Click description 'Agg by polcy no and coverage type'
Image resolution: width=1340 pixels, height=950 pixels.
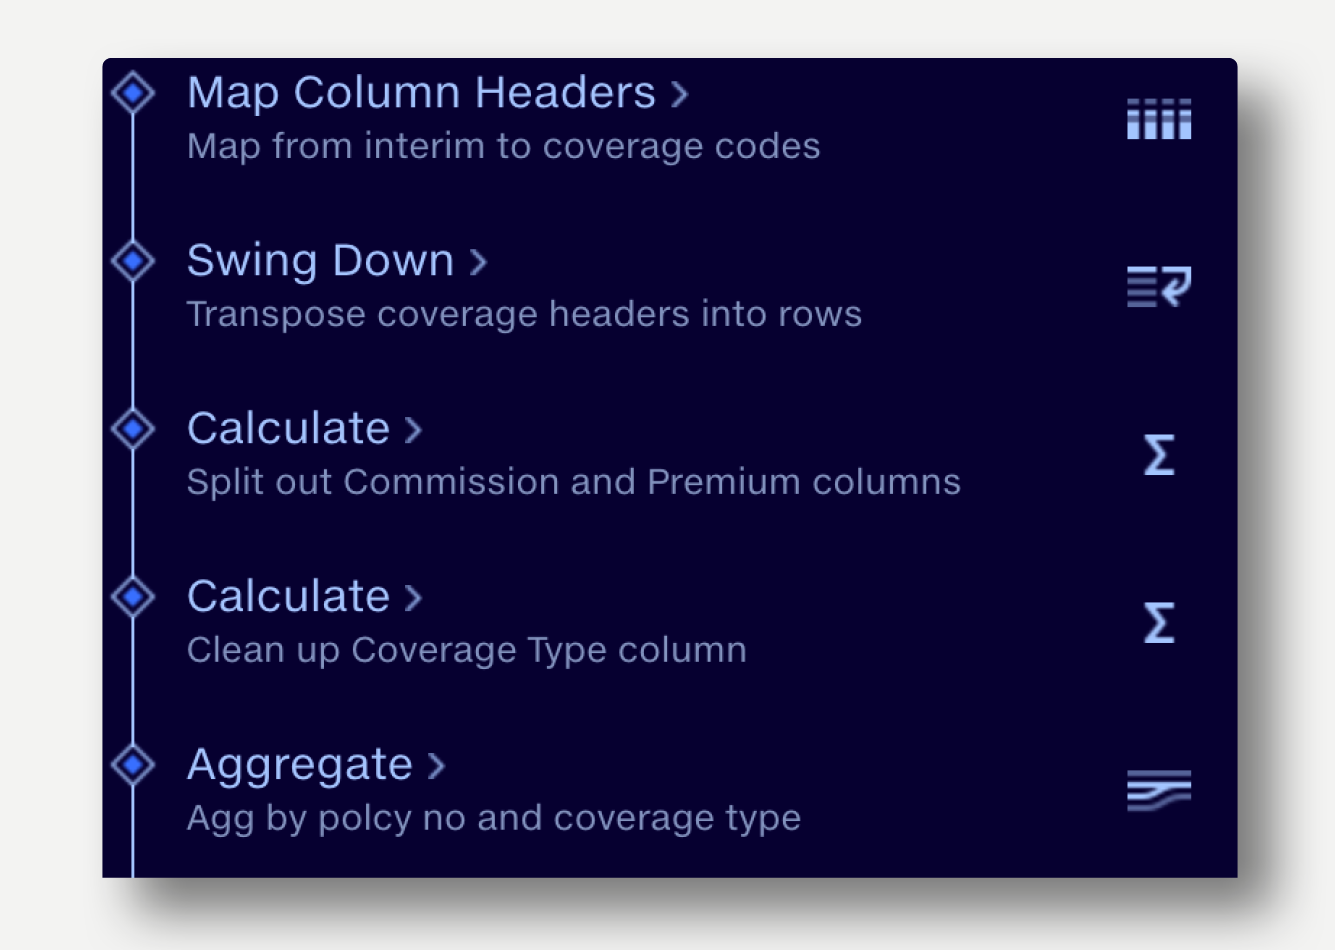point(493,818)
